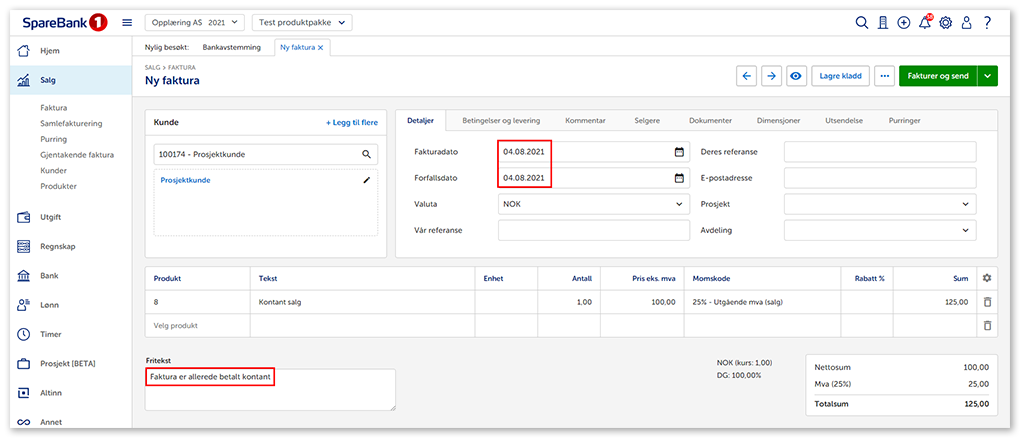The height and width of the screenshot is (438, 1020).
Task: Switch to Betingelser og levering tab
Action: click(500, 120)
